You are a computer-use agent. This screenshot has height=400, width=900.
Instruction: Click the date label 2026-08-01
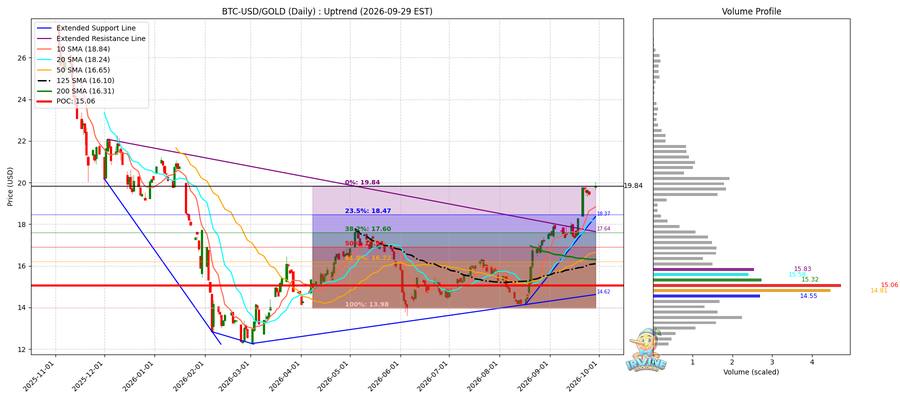pyautogui.click(x=486, y=375)
